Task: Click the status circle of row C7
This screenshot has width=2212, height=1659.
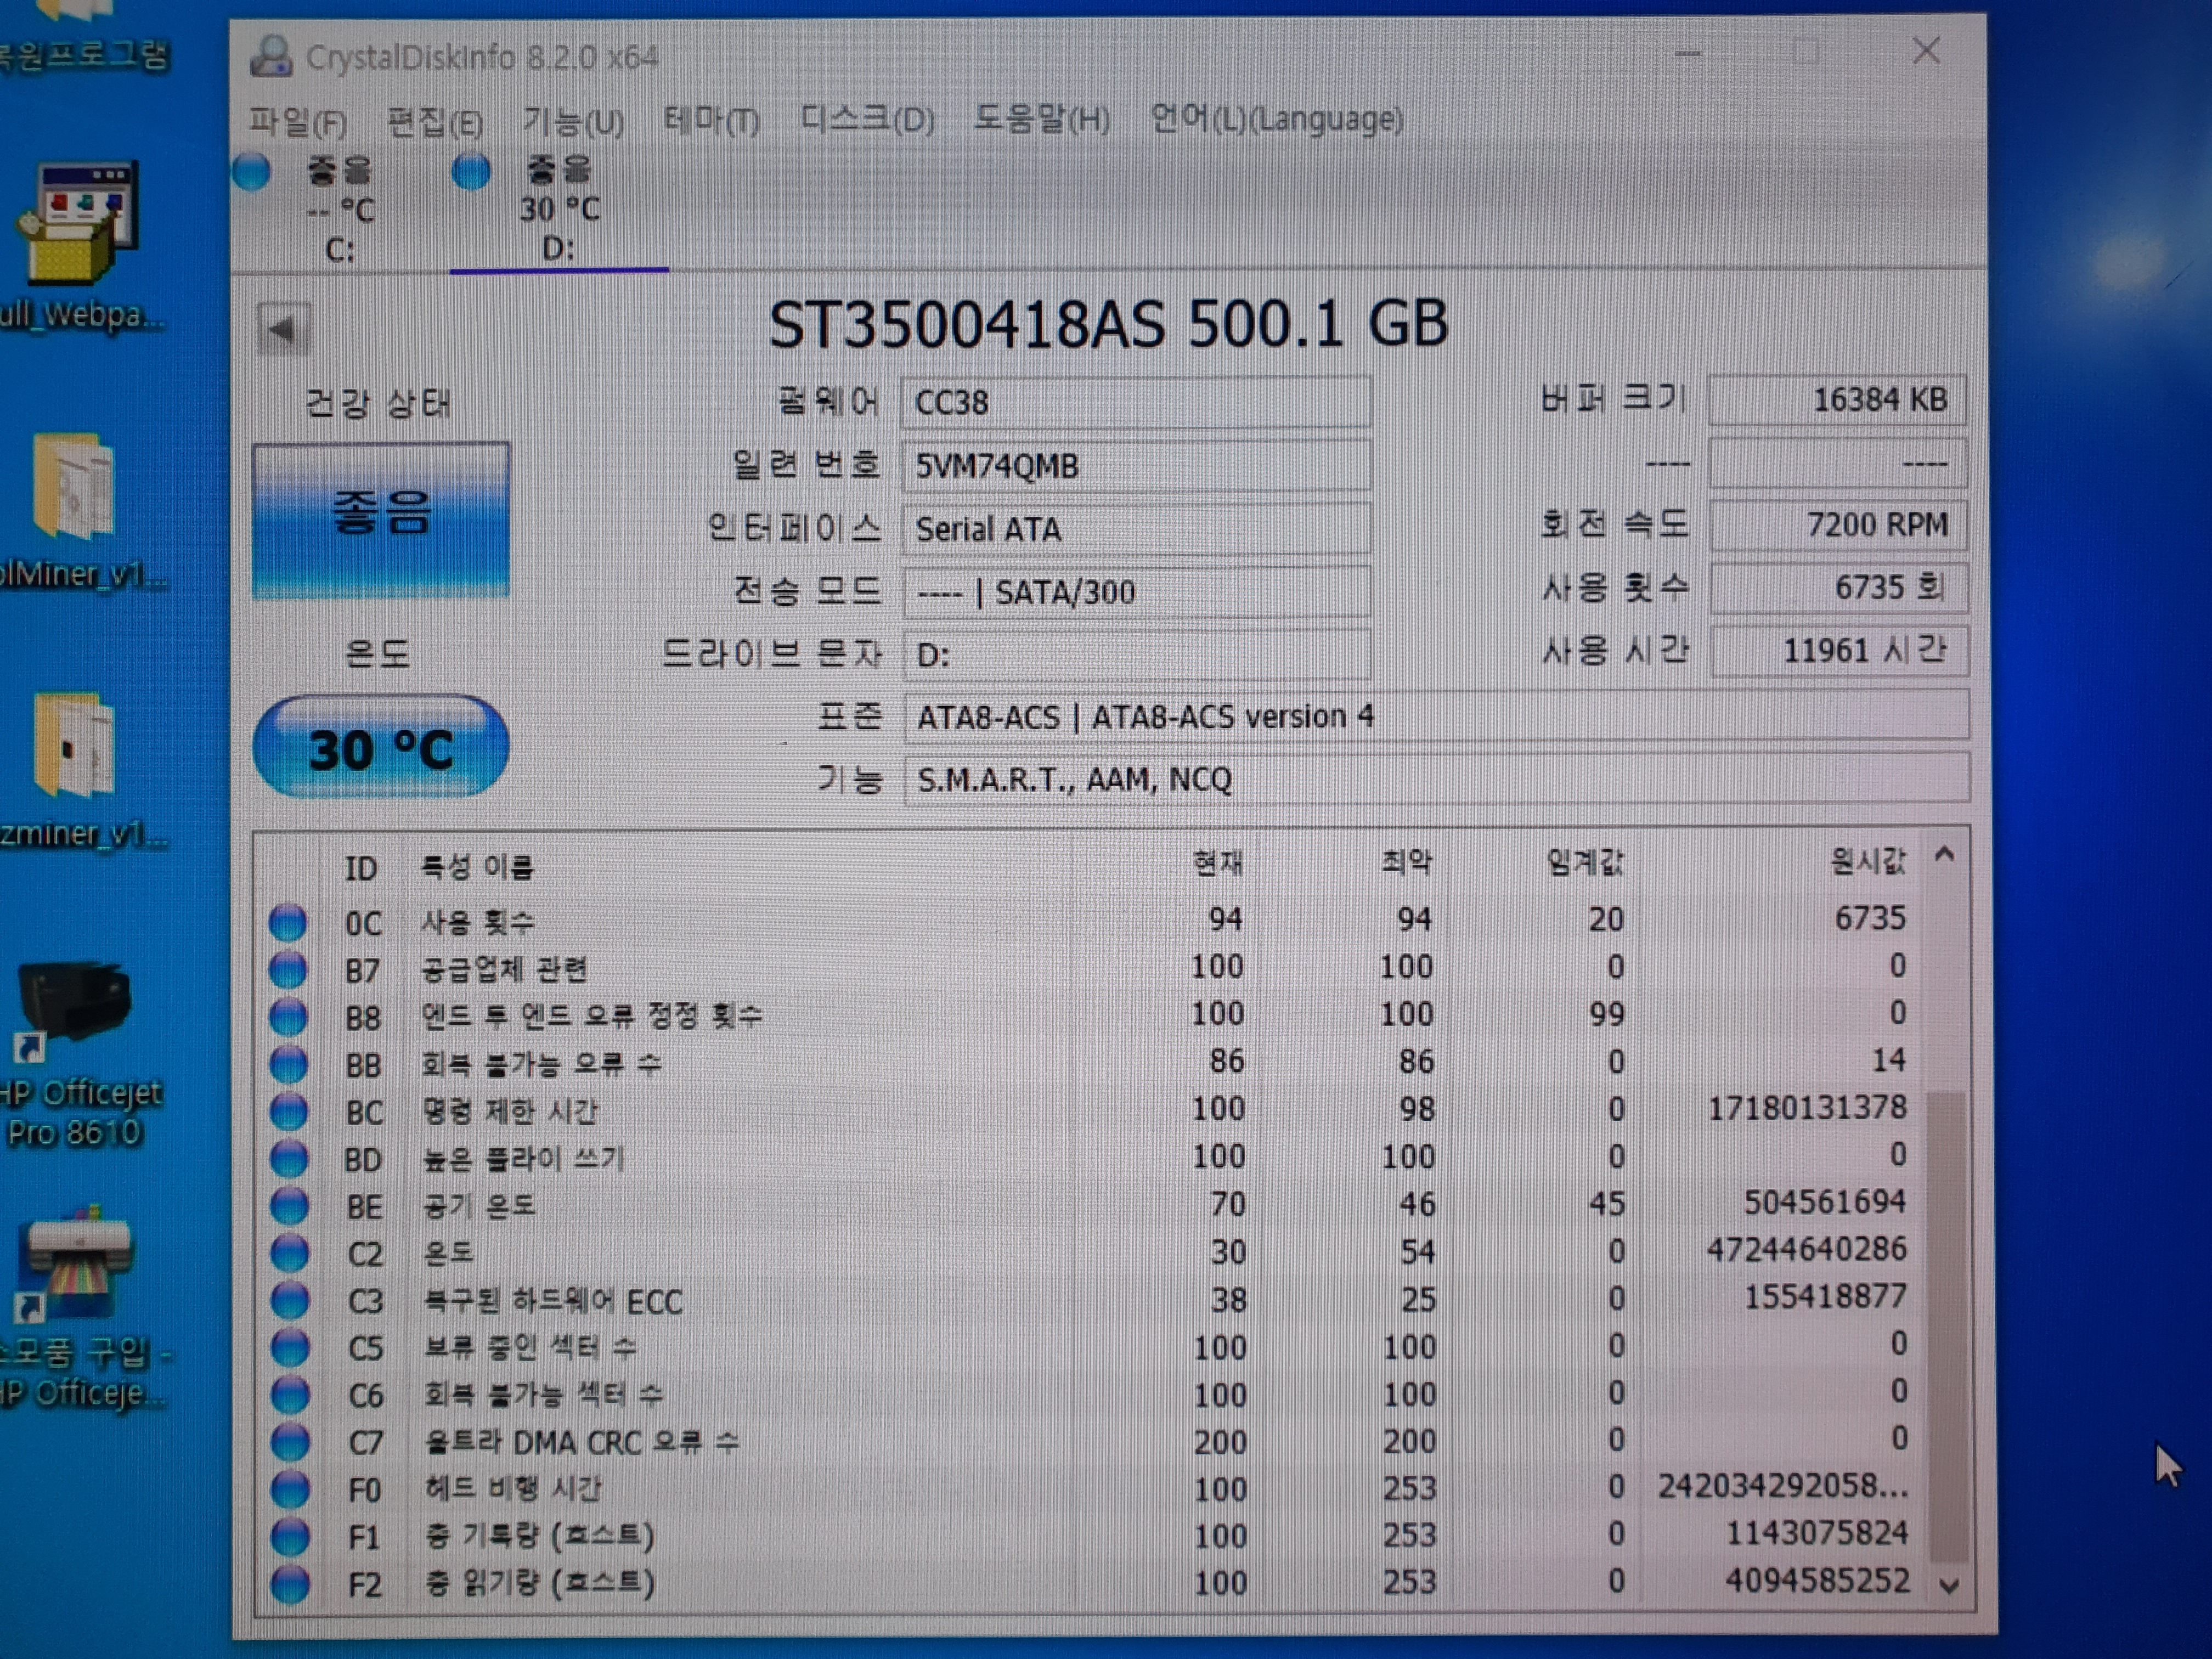Action: tap(290, 1441)
